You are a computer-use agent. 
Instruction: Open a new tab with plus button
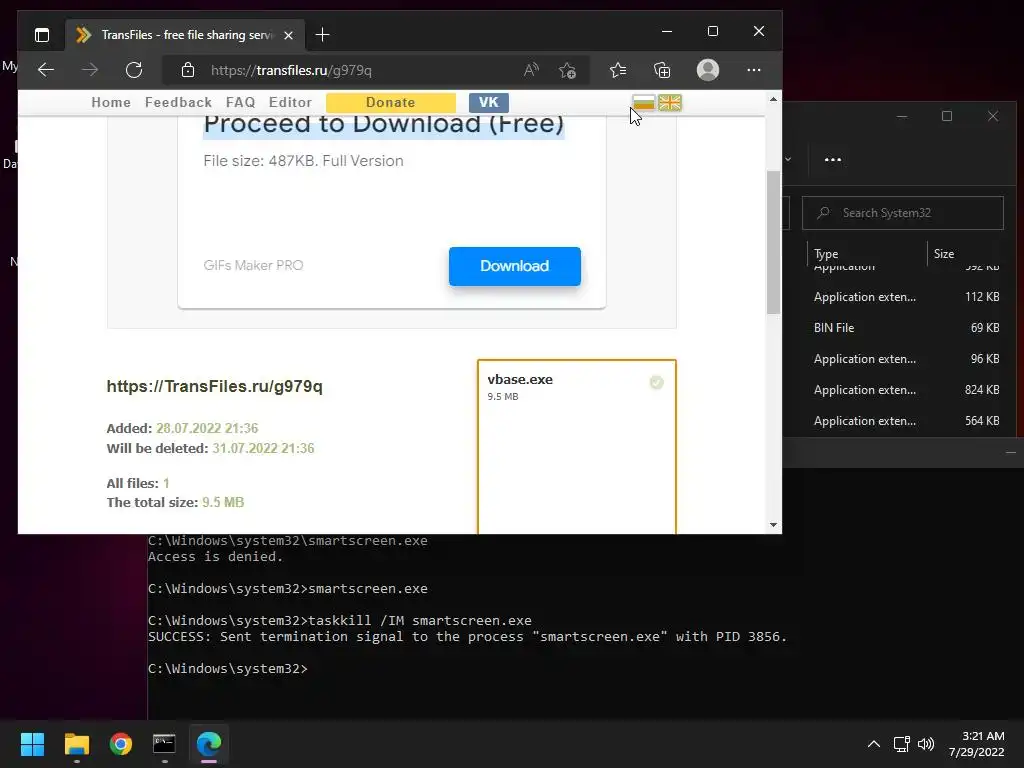tap(322, 35)
